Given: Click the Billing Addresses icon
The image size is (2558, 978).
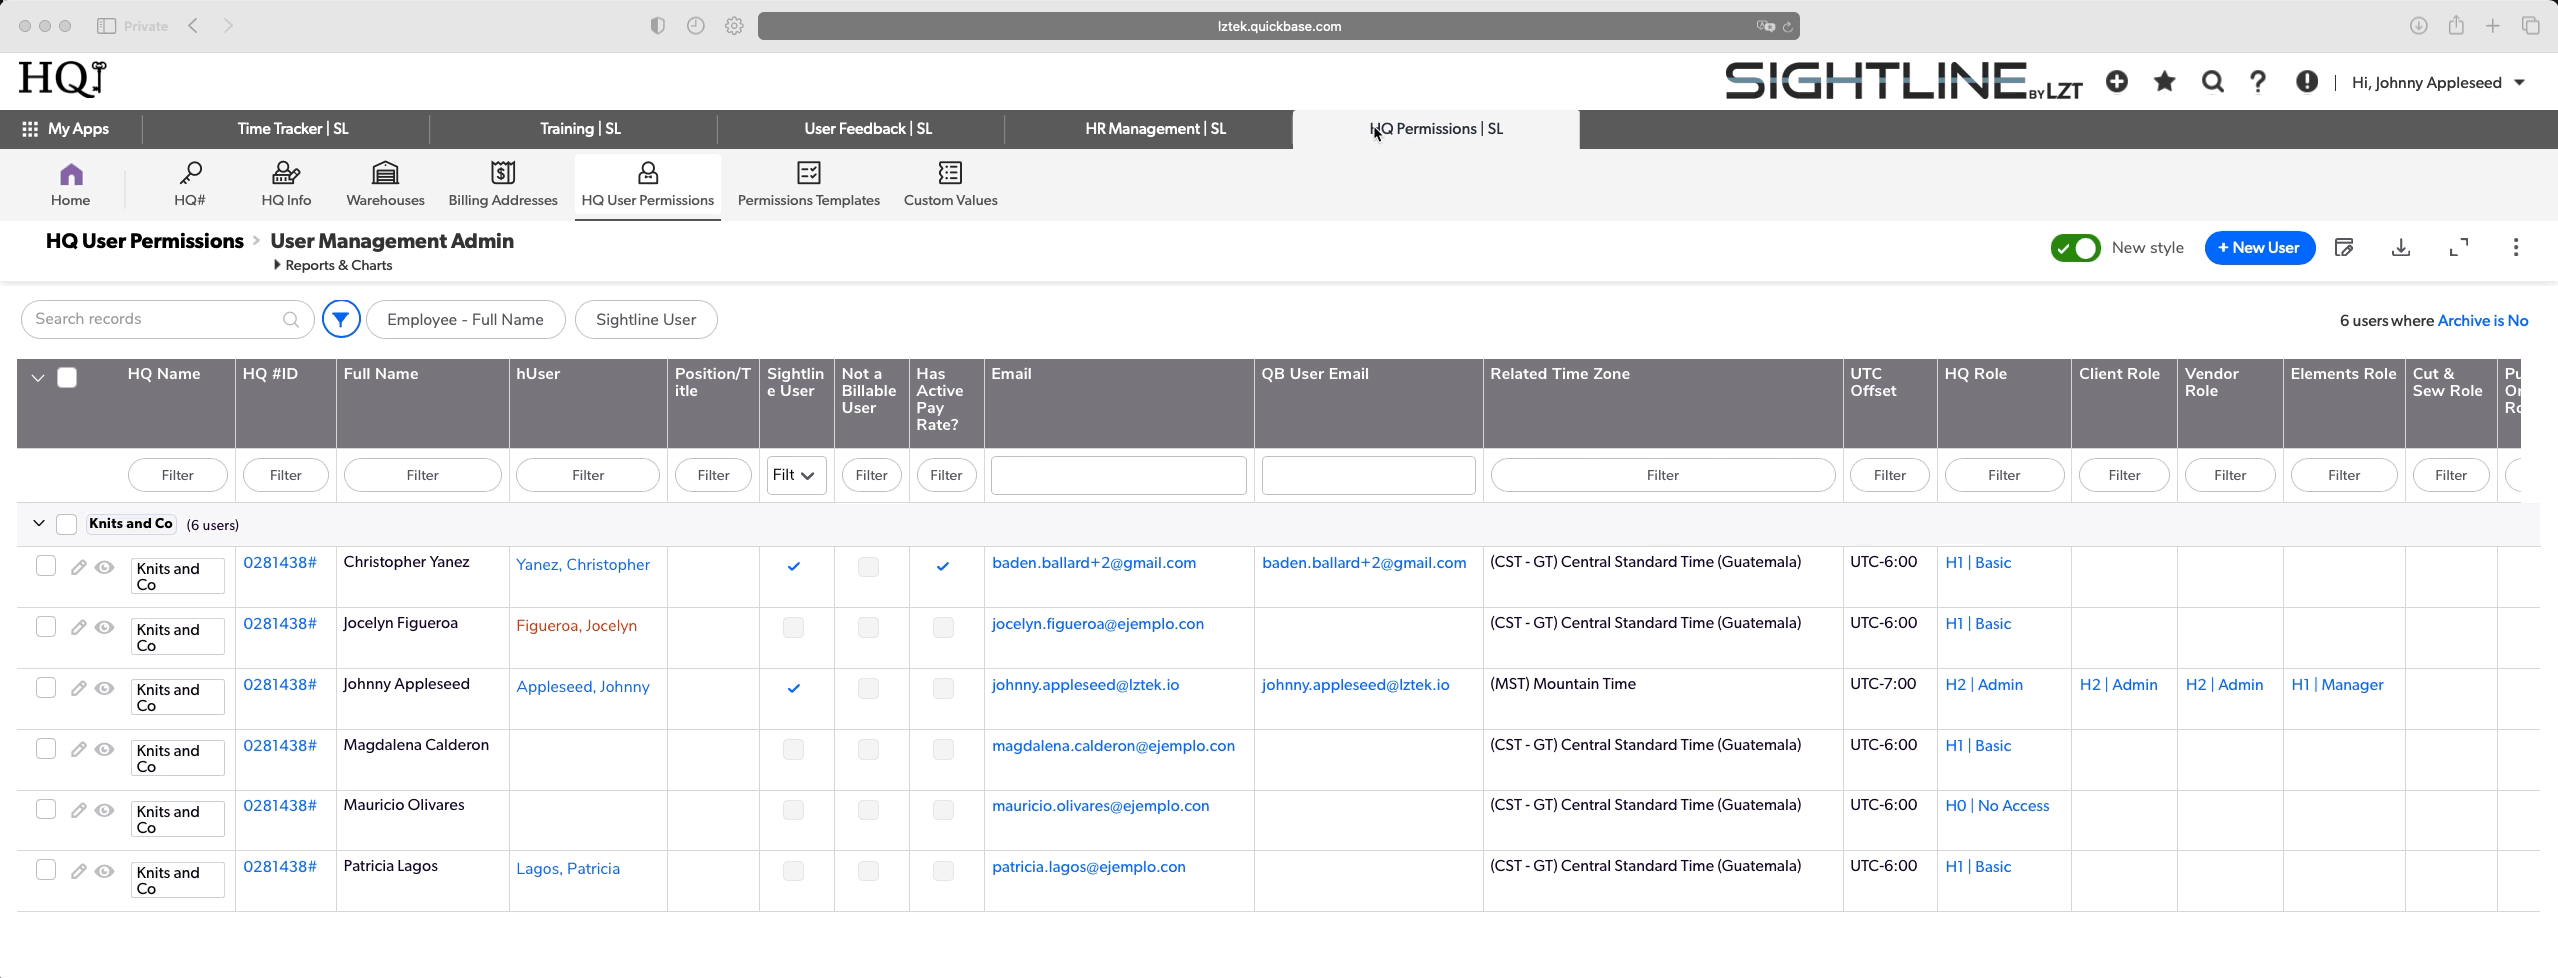Looking at the screenshot, I should click(502, 184).
